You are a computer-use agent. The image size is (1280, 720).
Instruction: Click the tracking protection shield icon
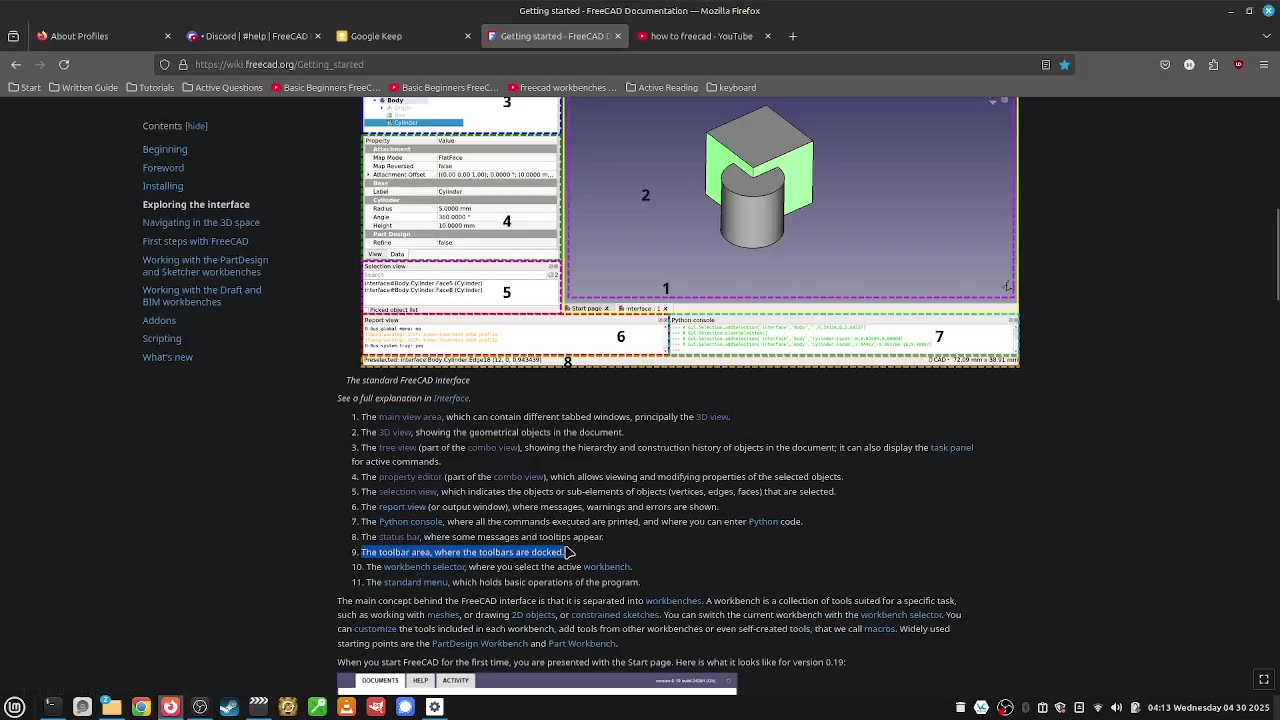[165, 64]
